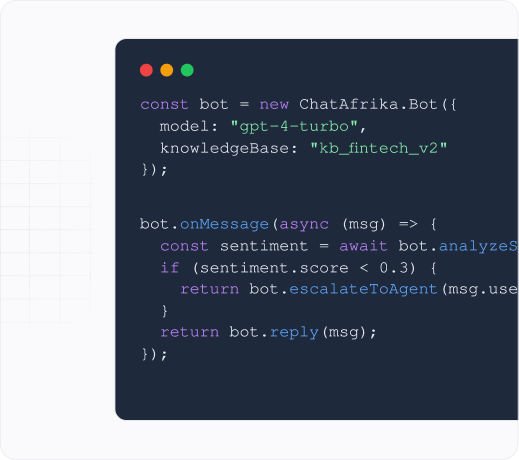Click the "new" keyword

[274, 105]
